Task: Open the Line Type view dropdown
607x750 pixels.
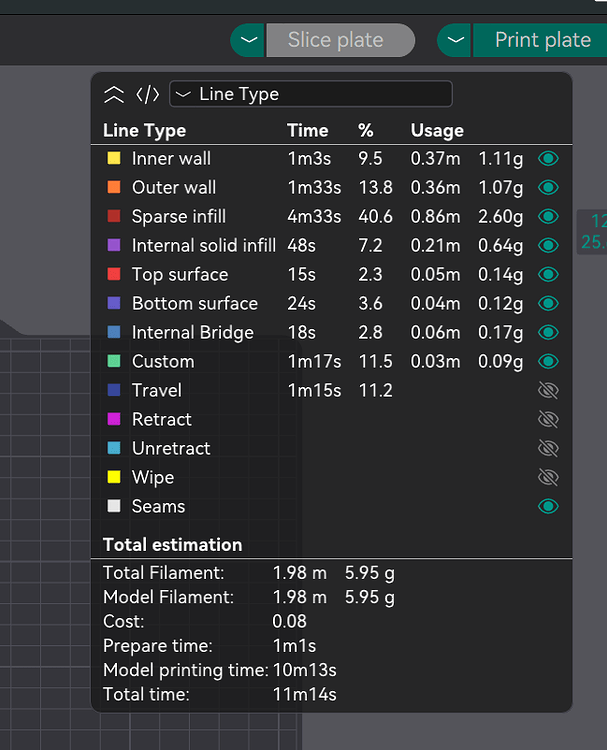Action: pyautogui.click(x=310, y=94)
